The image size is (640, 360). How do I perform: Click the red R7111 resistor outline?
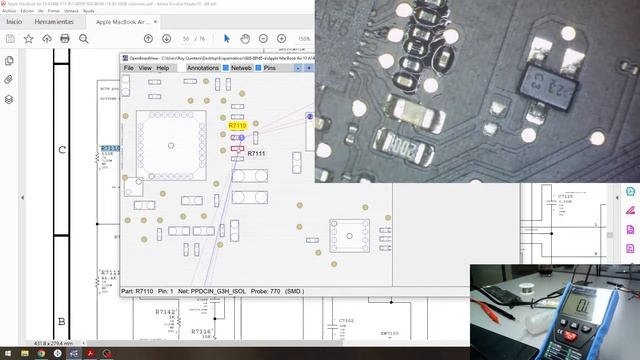point(238,149)
